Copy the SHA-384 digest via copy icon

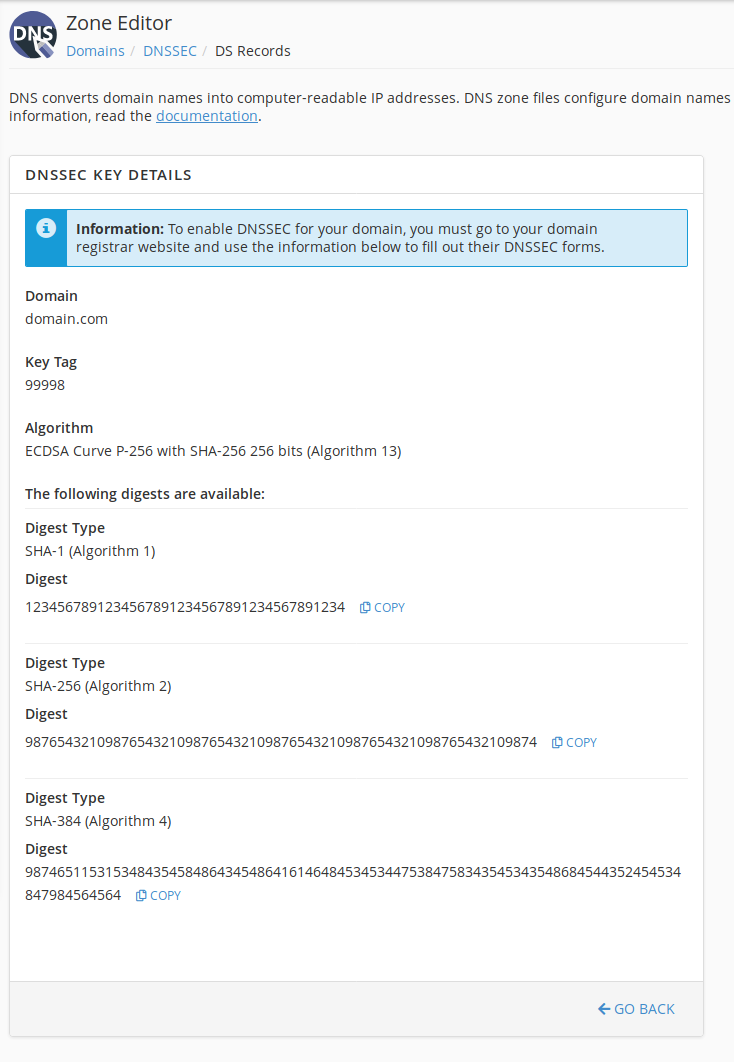point(141,895)
